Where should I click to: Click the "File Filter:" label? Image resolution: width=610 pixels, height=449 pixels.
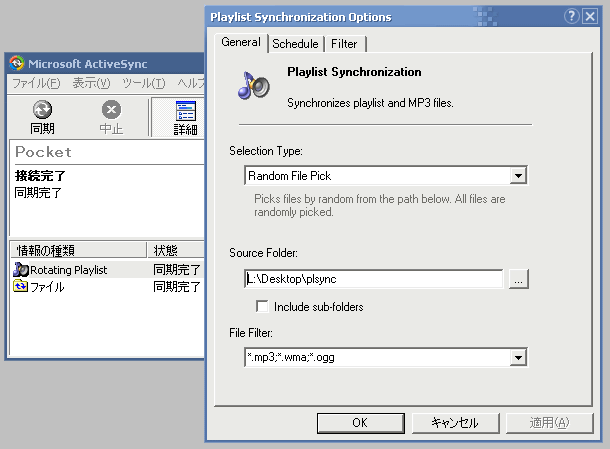pos(251,333)
